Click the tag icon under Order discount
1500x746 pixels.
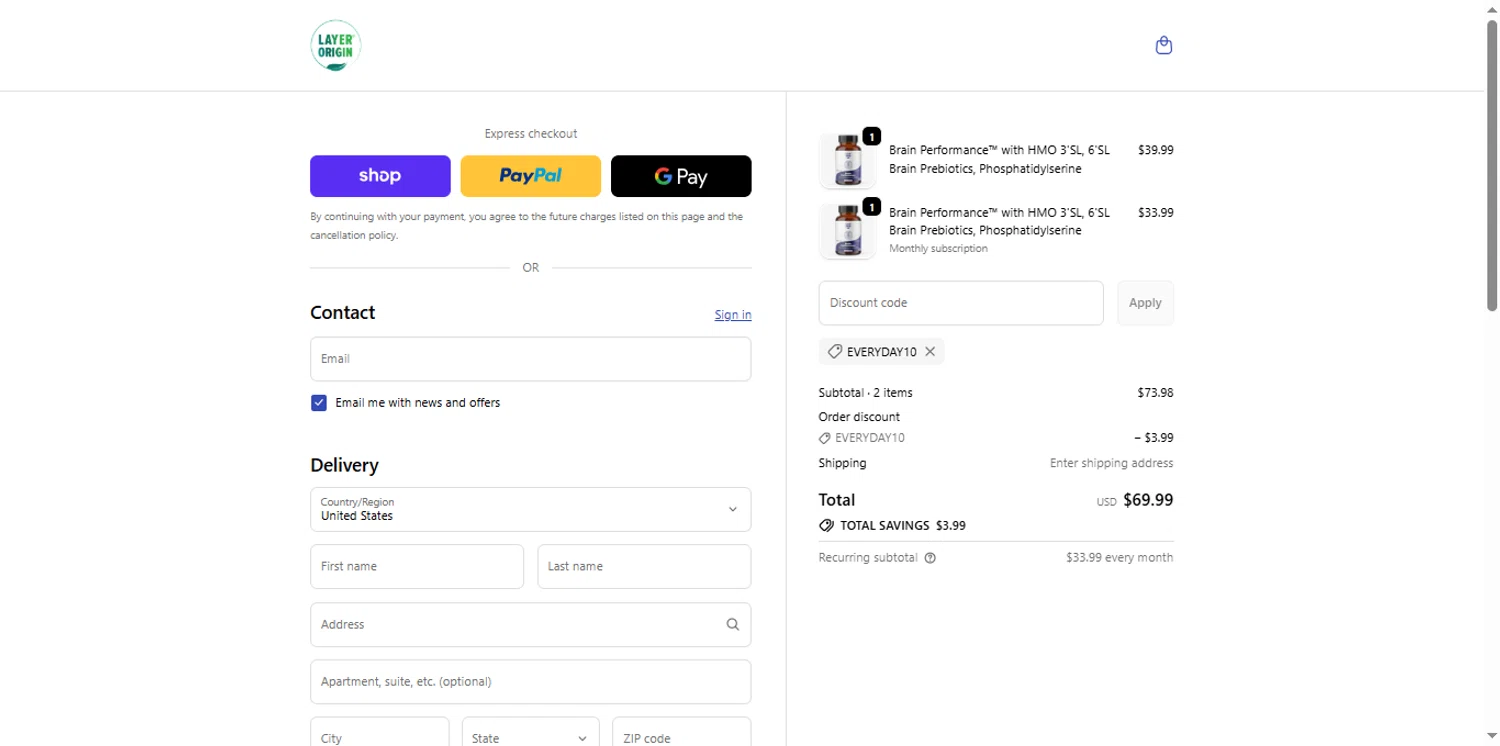point(825,438)
